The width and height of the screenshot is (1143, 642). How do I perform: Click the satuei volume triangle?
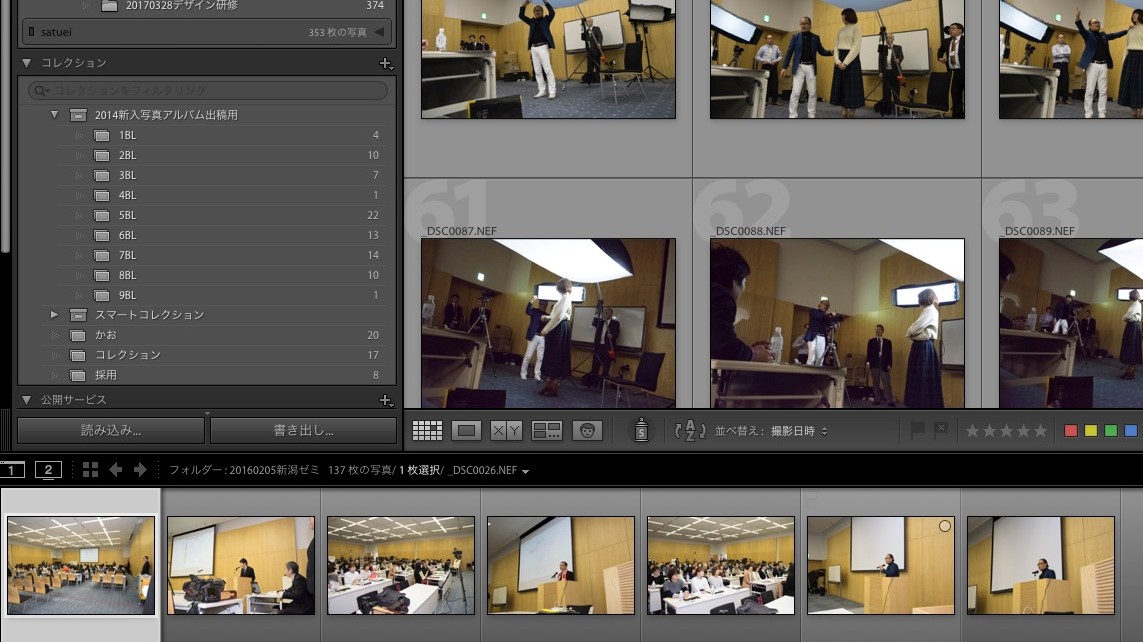point(379,32)
